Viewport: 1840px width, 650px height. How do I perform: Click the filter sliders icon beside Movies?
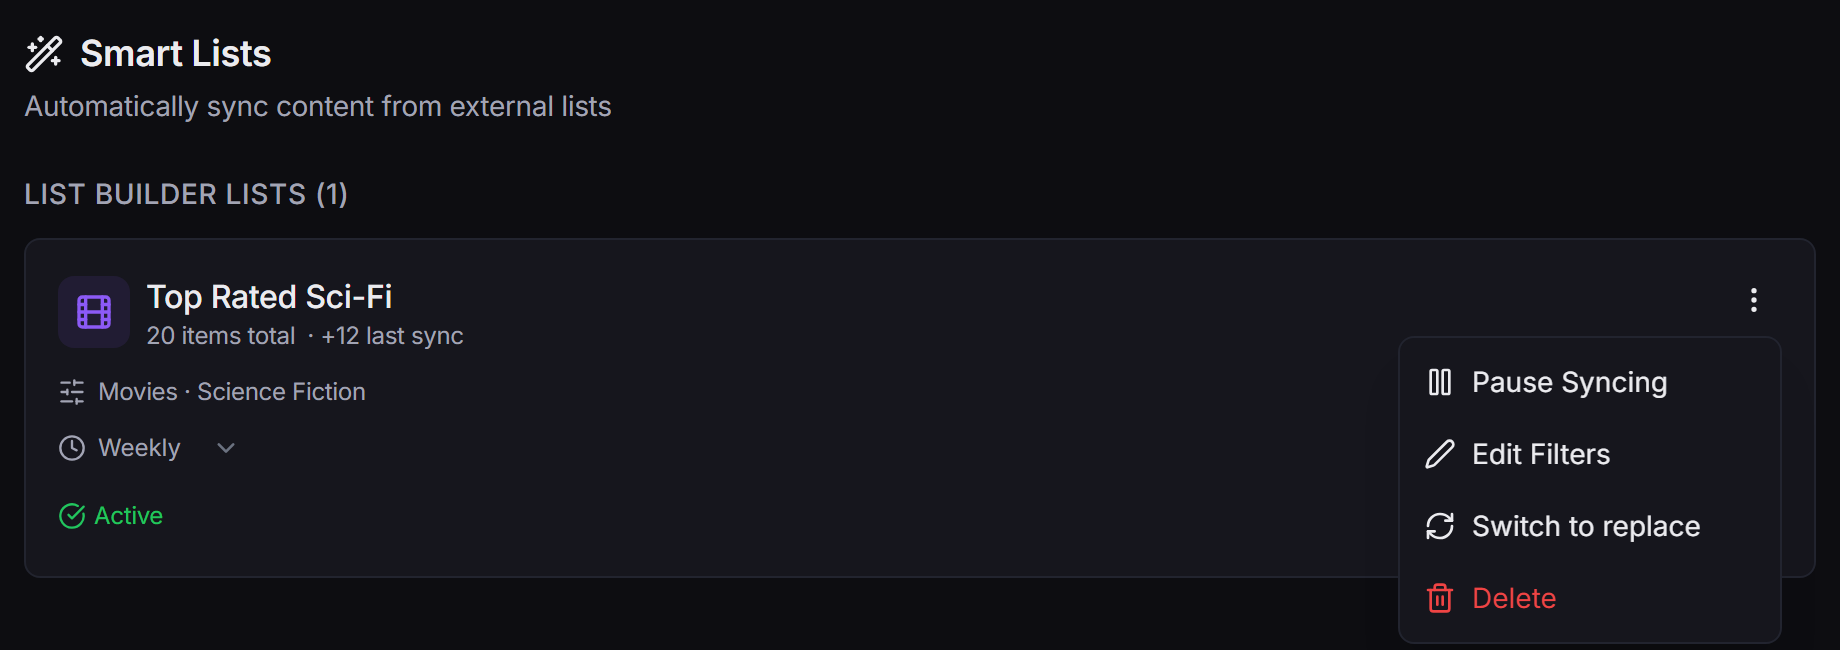(x=72, y=392)
